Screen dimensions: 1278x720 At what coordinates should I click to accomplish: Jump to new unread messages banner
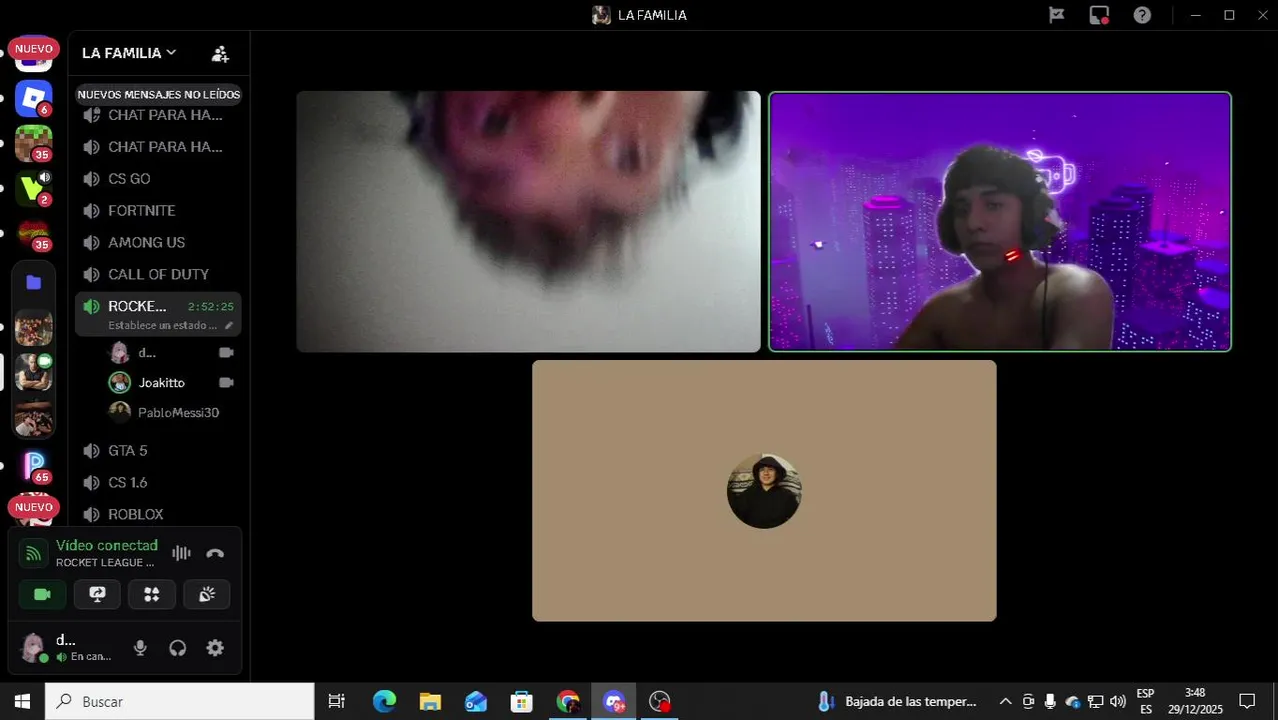pyautogui.click(x=159, y=94)
